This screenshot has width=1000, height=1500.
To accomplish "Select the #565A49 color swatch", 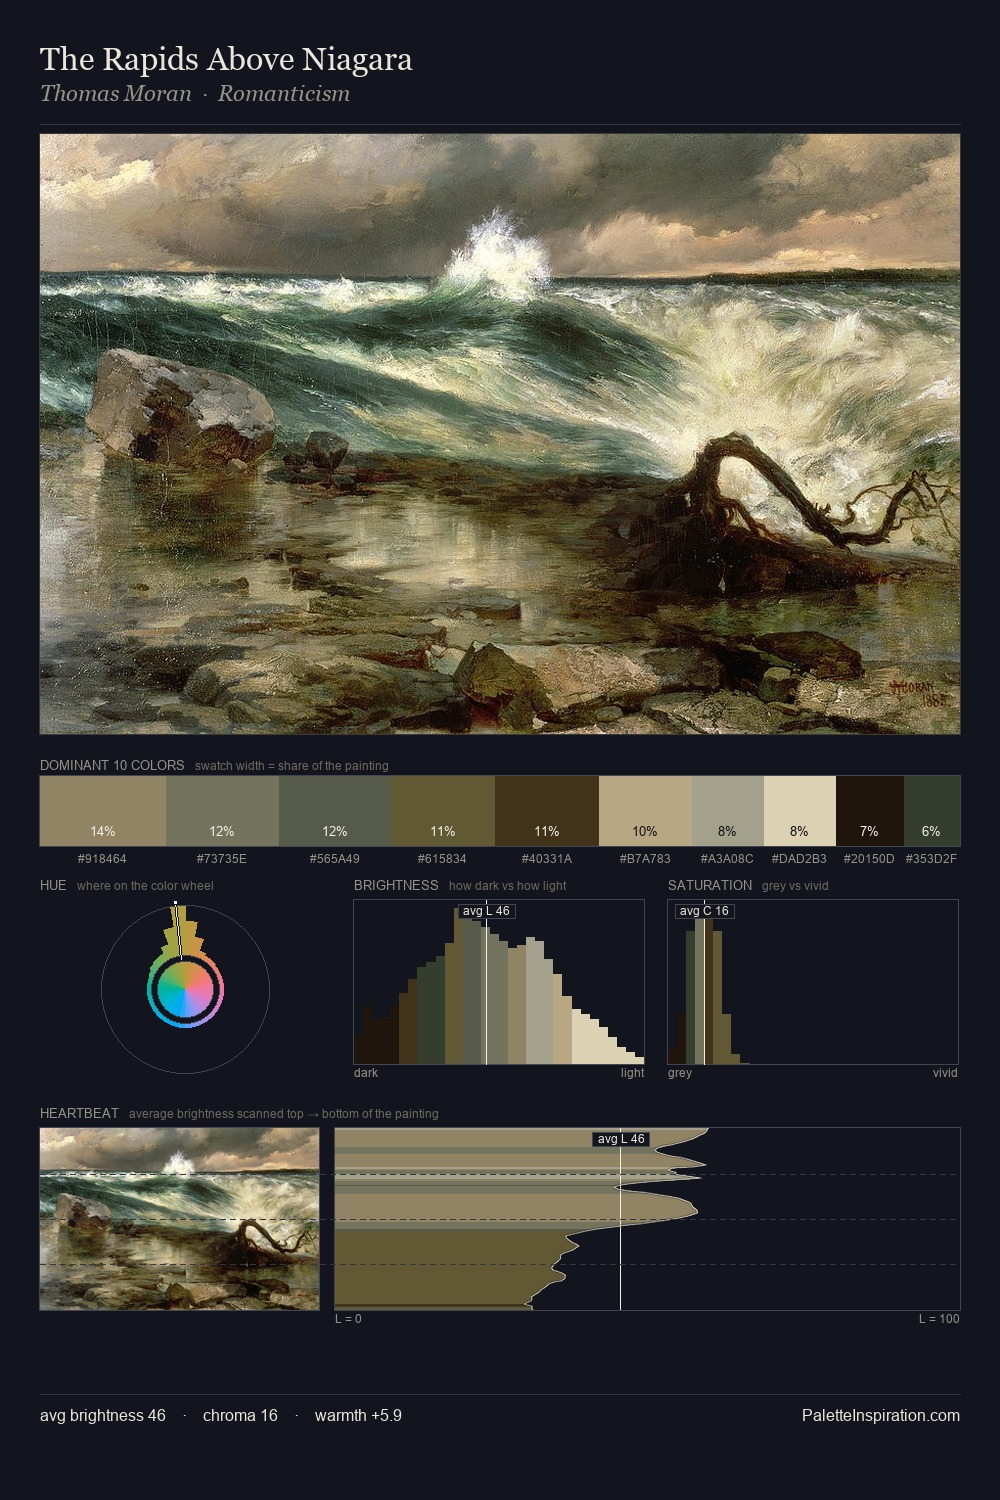I will (335, 811).
